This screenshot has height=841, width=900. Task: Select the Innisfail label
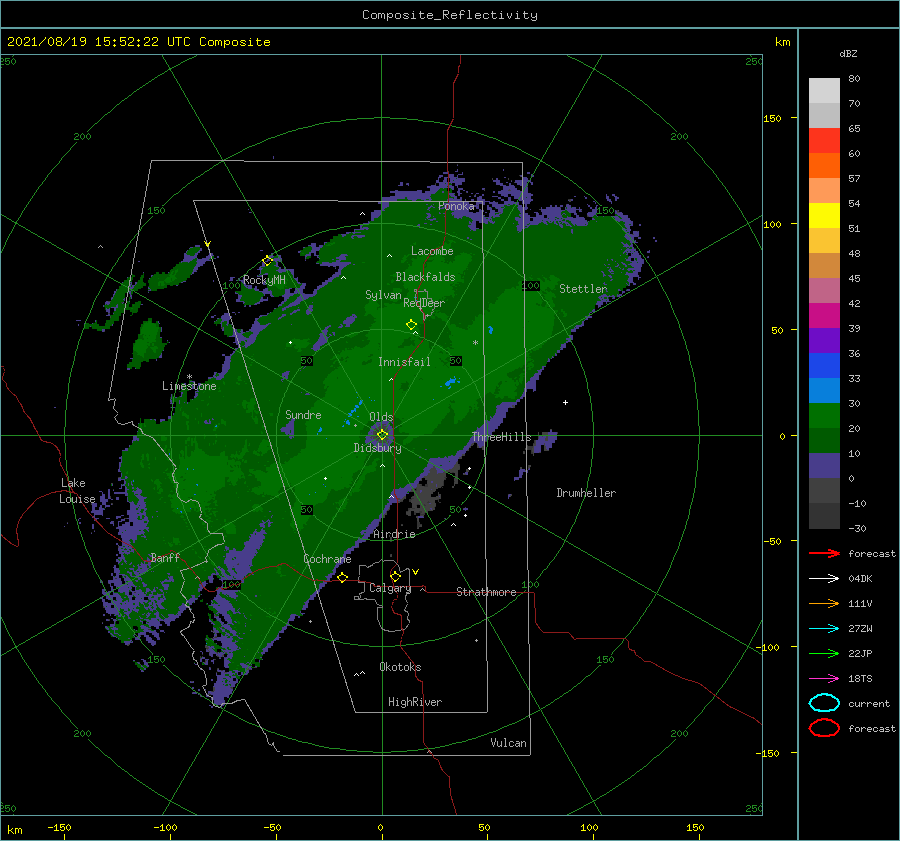tap(404, 362)
